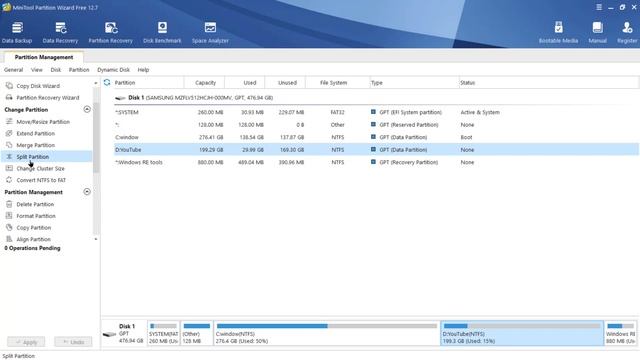The width and height of the screenshot is (640, 360).
Task: Click the Undo button
Action: coord(73,342)
